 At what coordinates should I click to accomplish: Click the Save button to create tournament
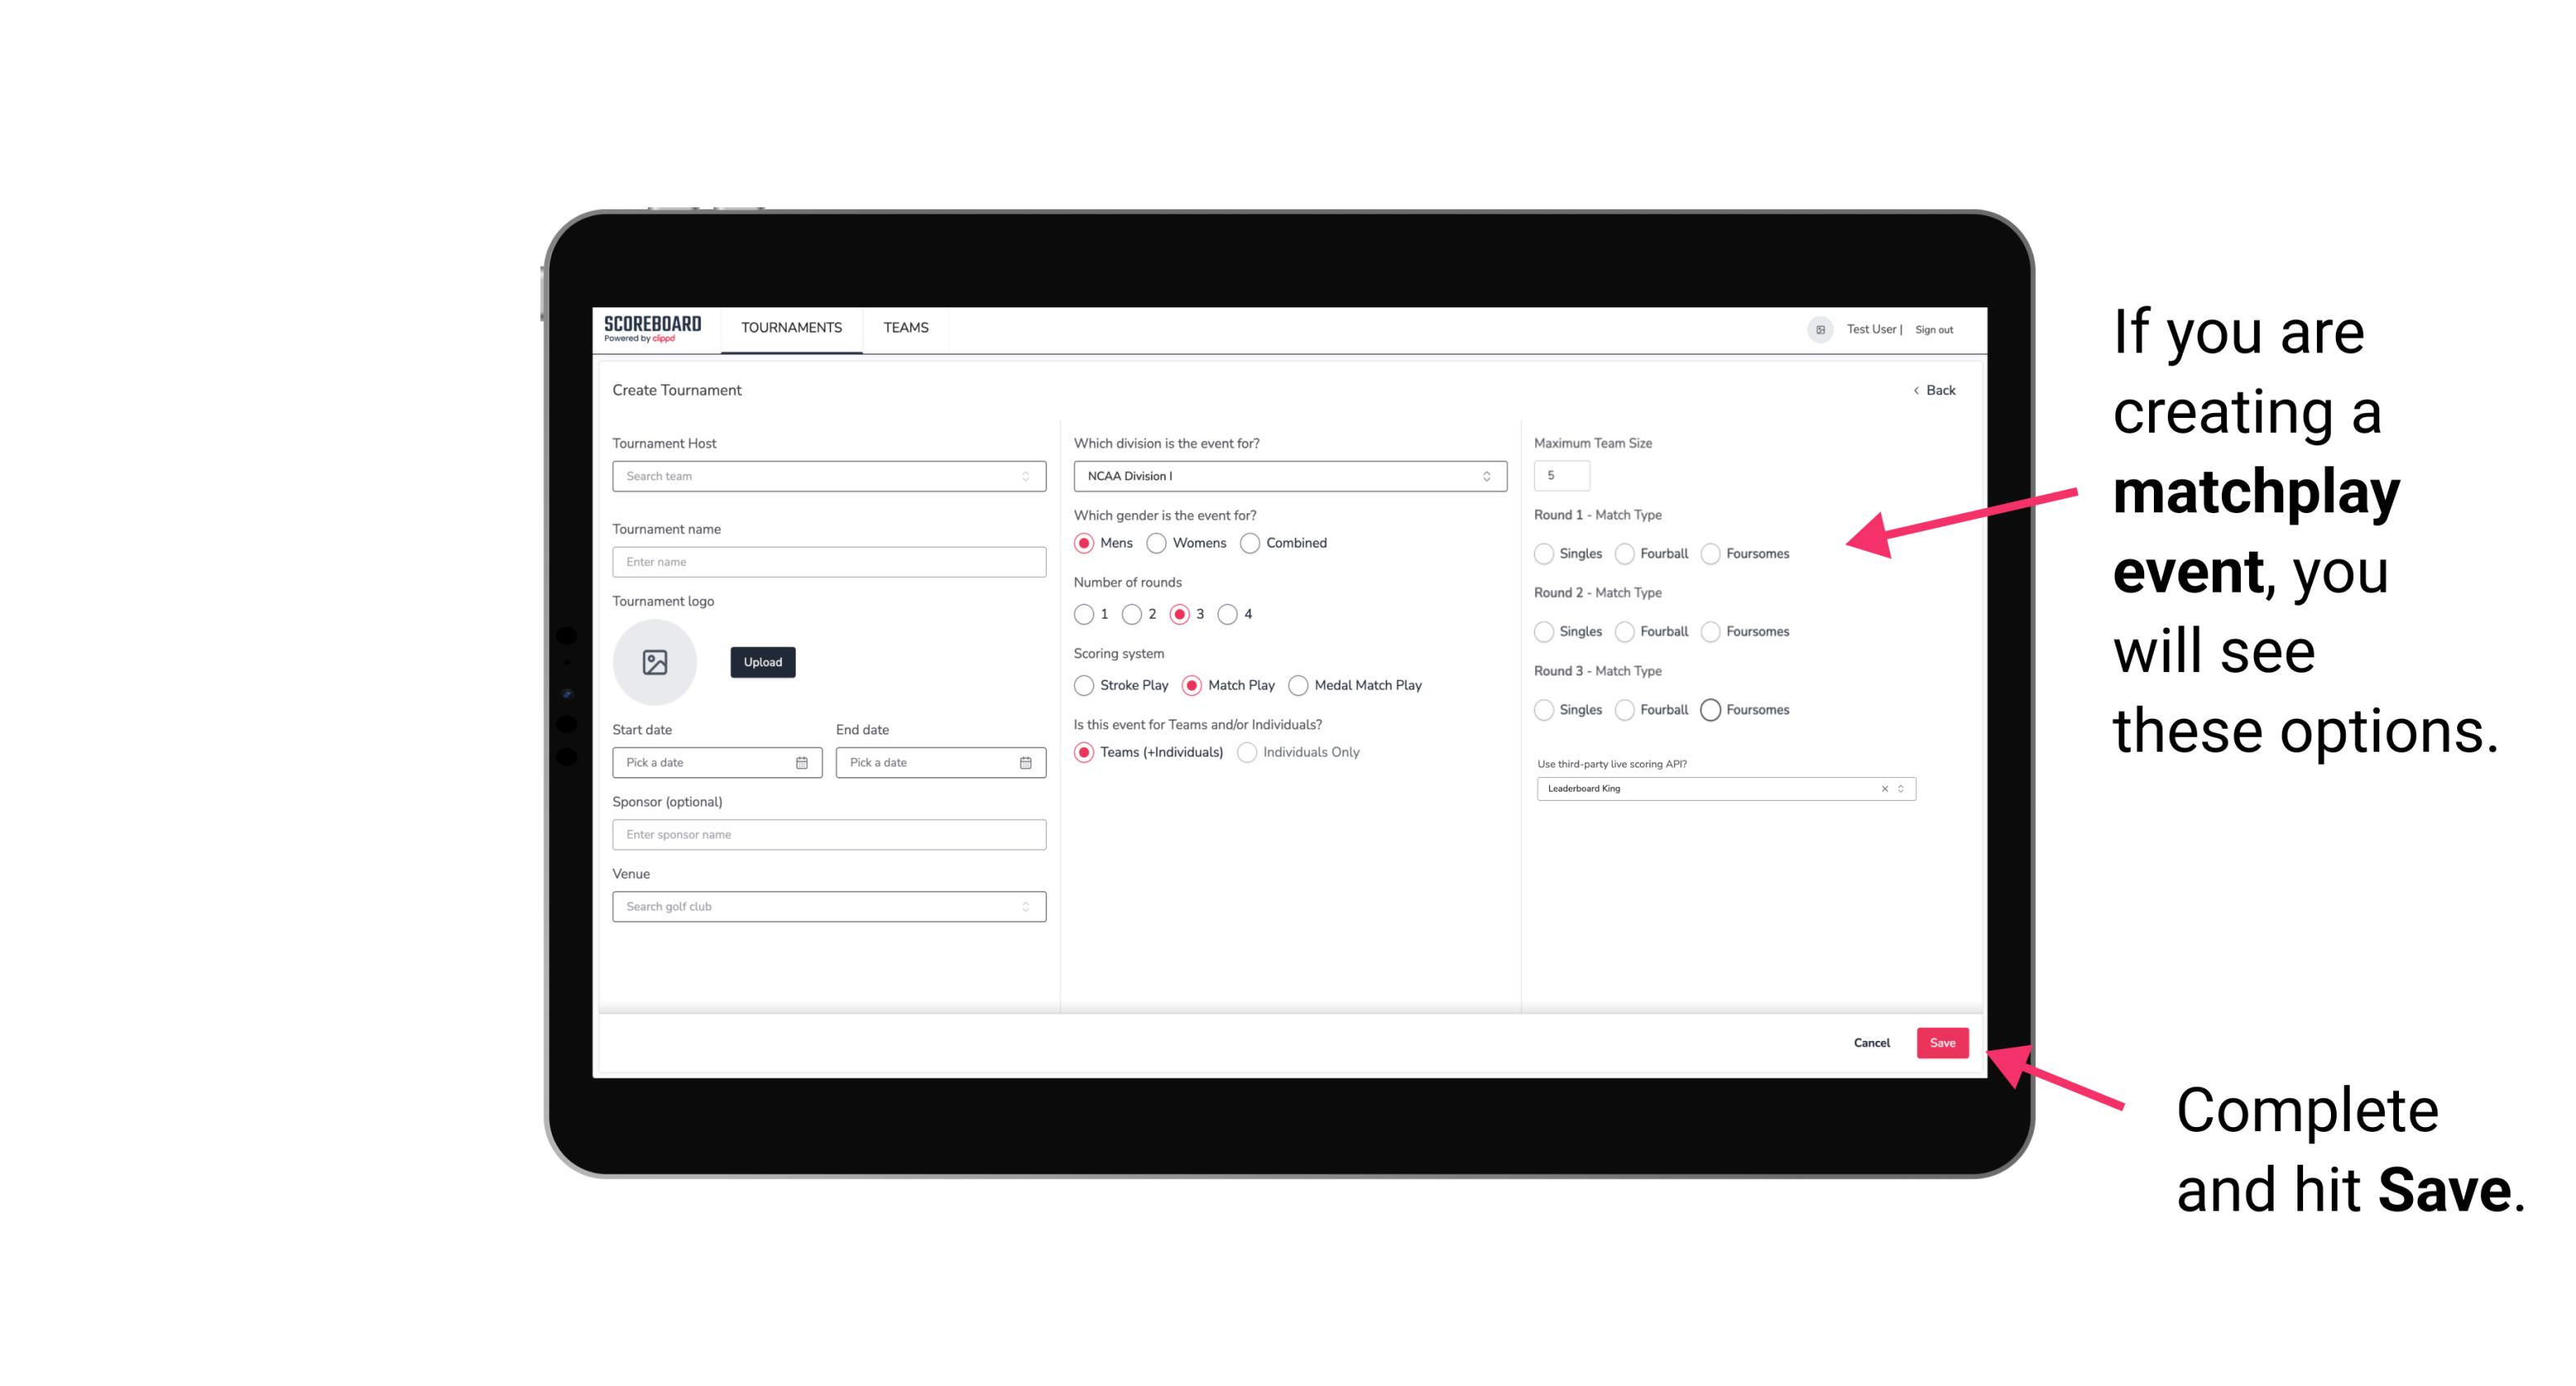point(1942,1041)
